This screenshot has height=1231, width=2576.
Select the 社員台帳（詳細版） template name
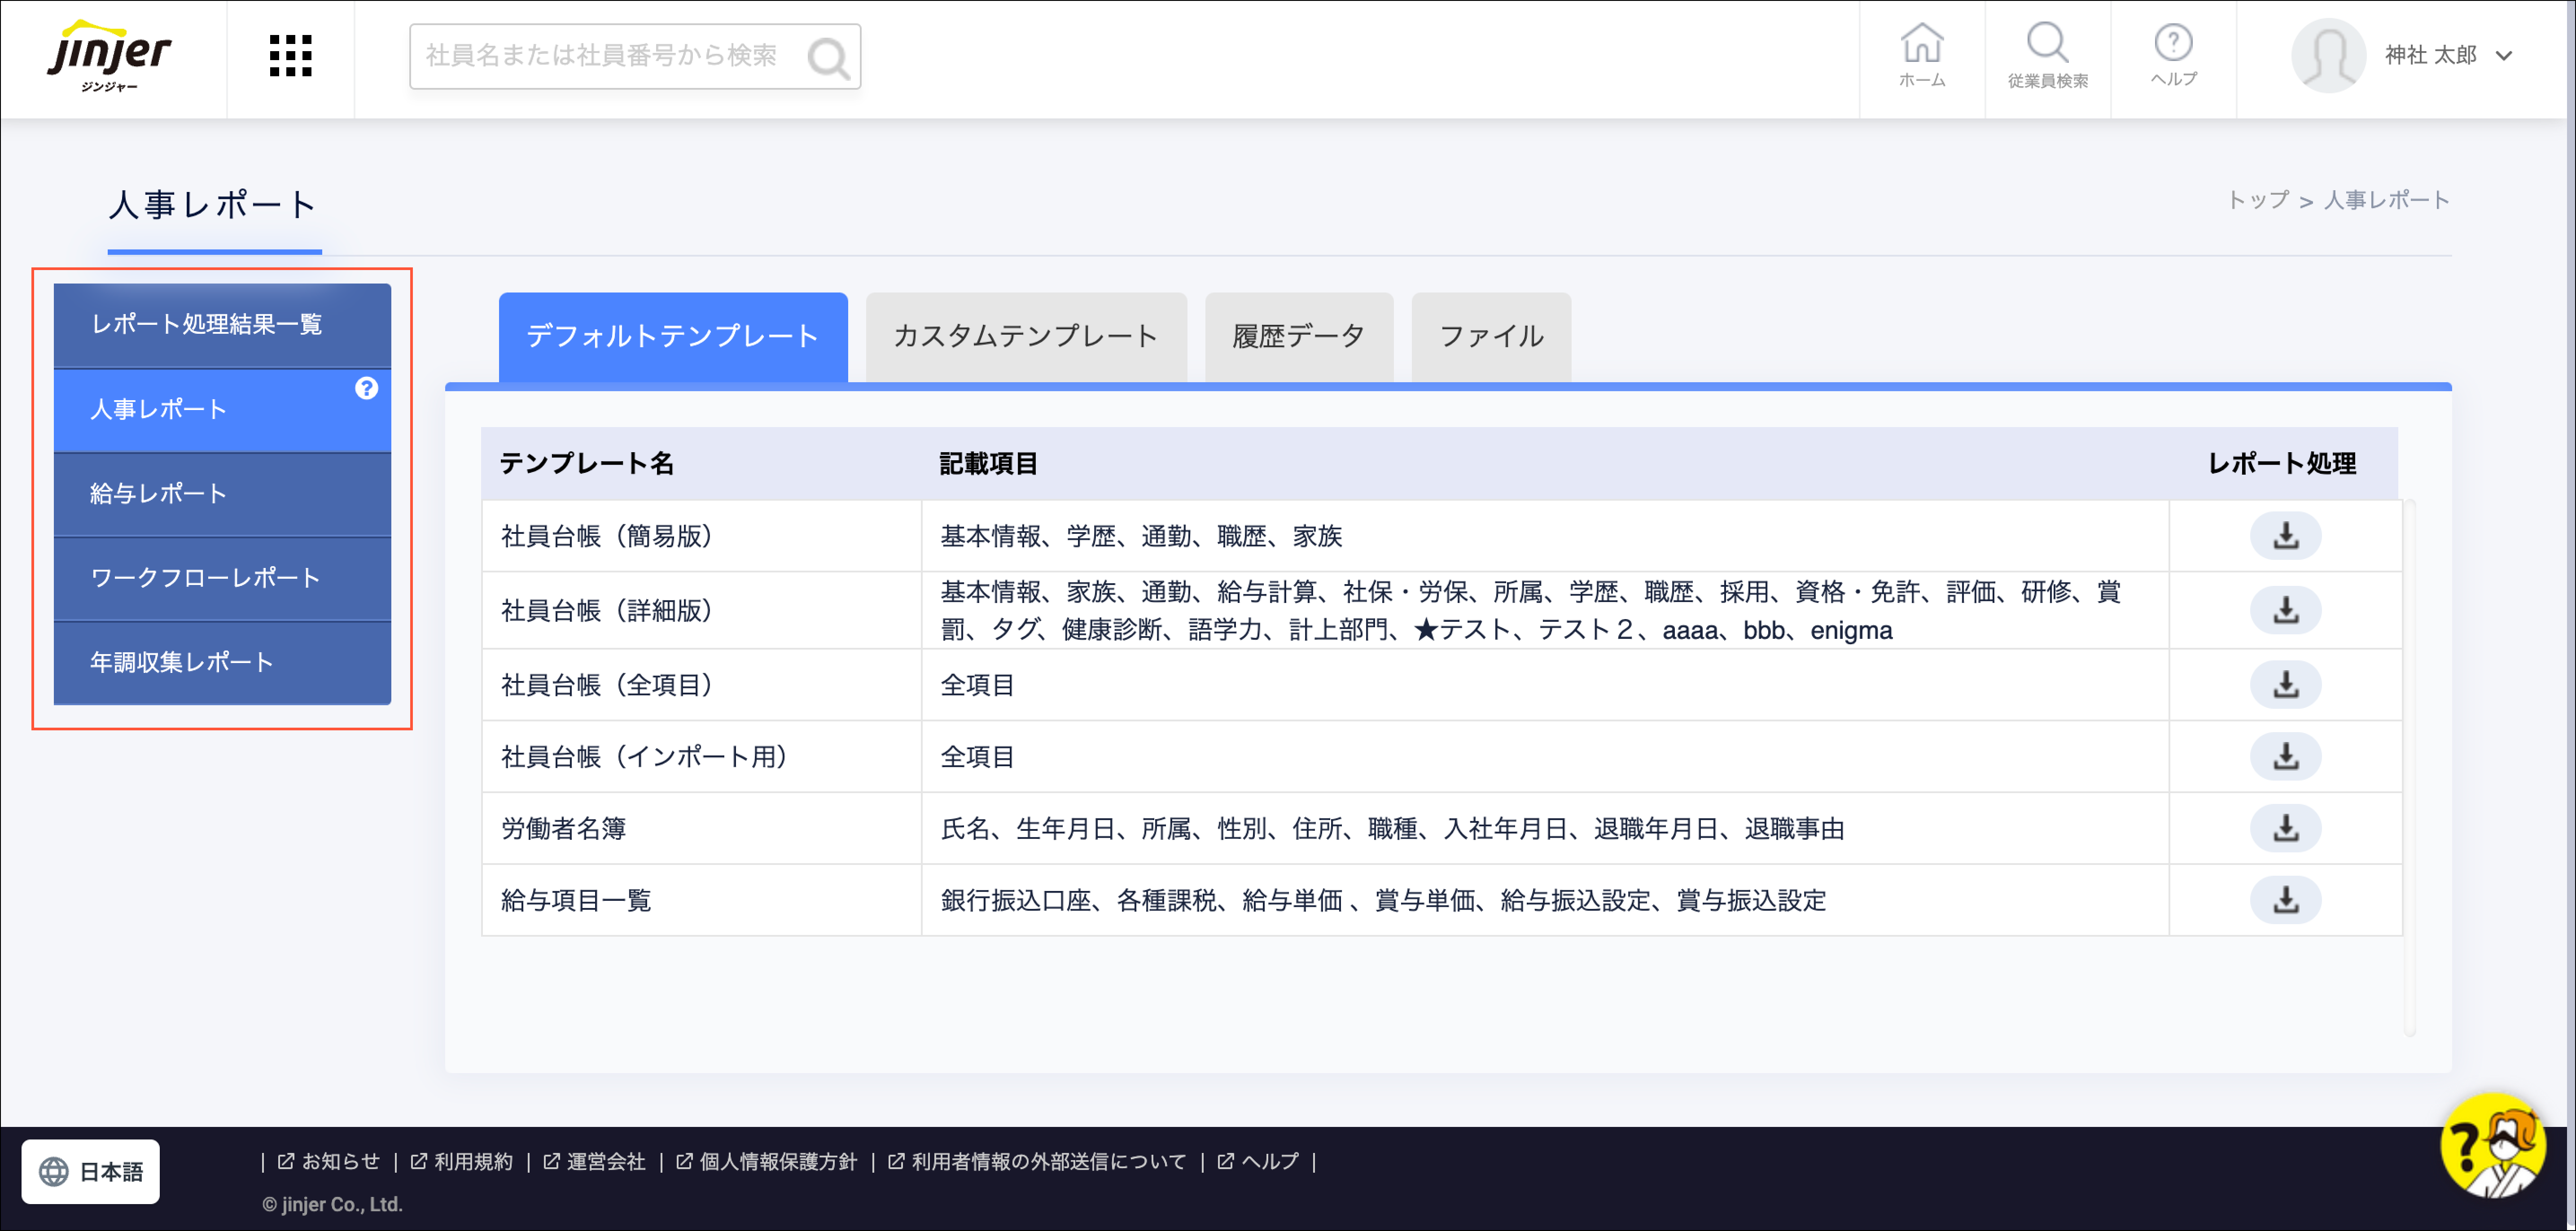pyautogui.click(x=607, y=611)
